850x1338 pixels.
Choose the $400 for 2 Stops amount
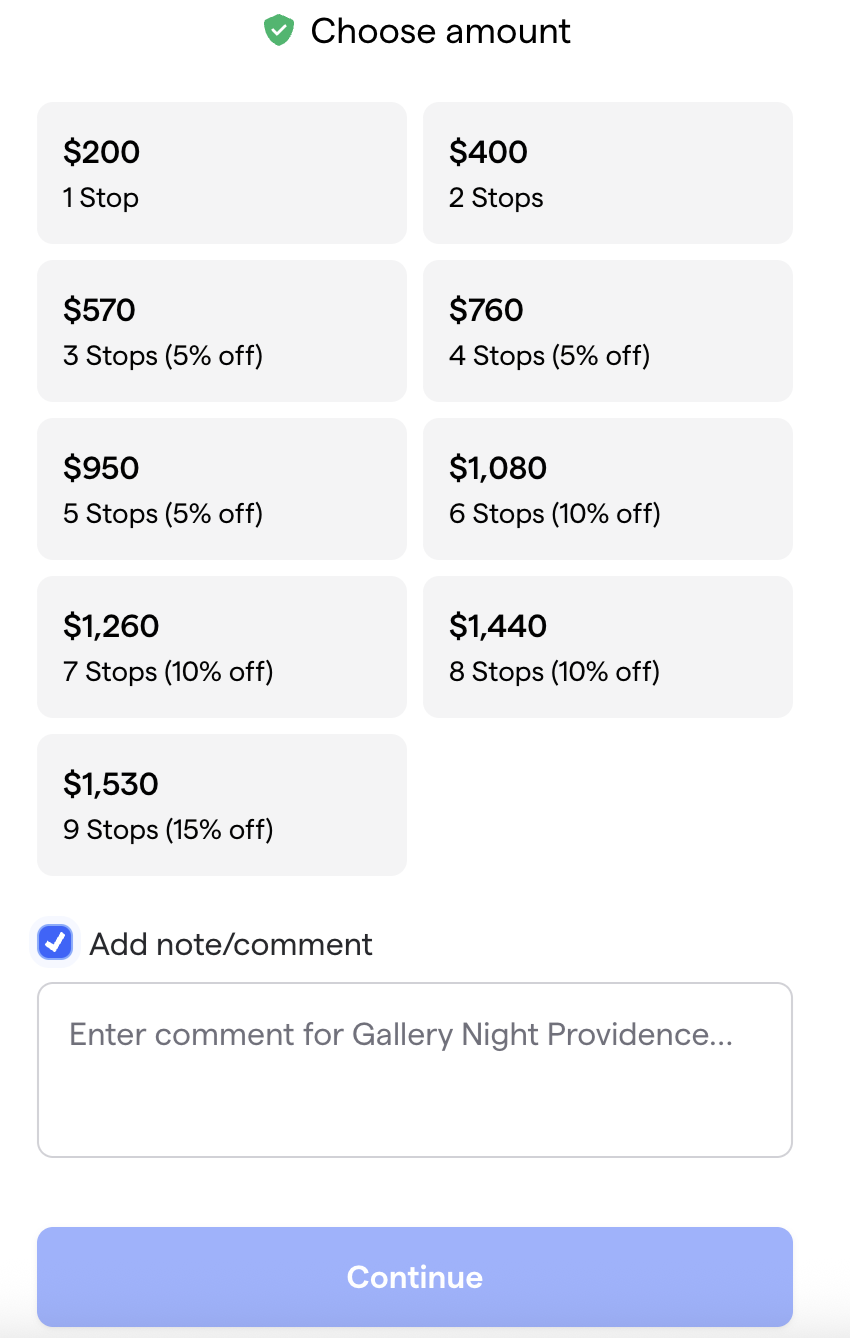click(607, 172)
